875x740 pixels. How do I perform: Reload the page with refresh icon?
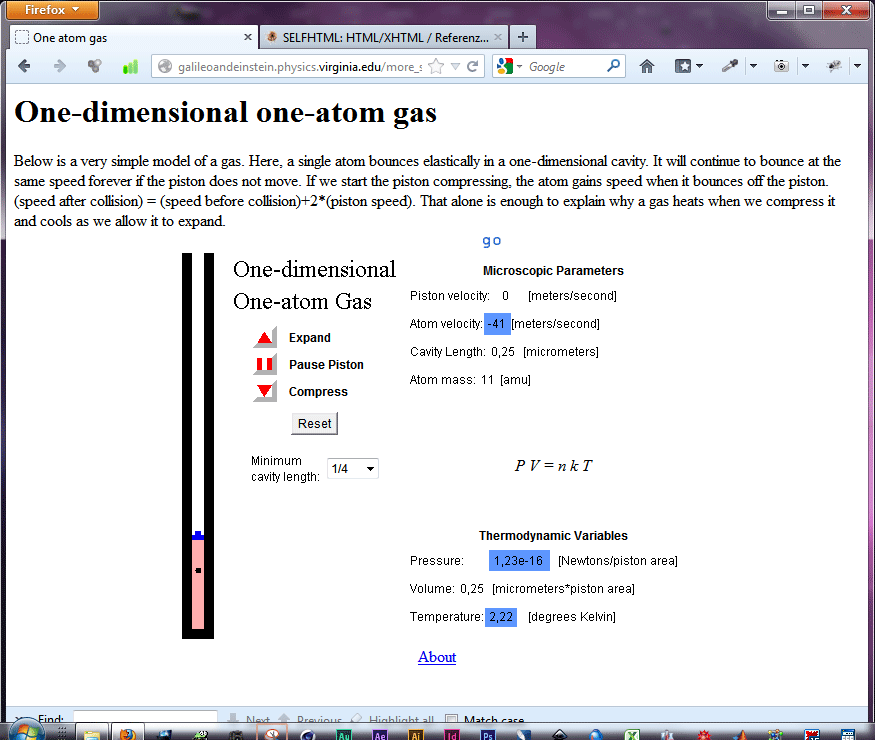point(474,66)
